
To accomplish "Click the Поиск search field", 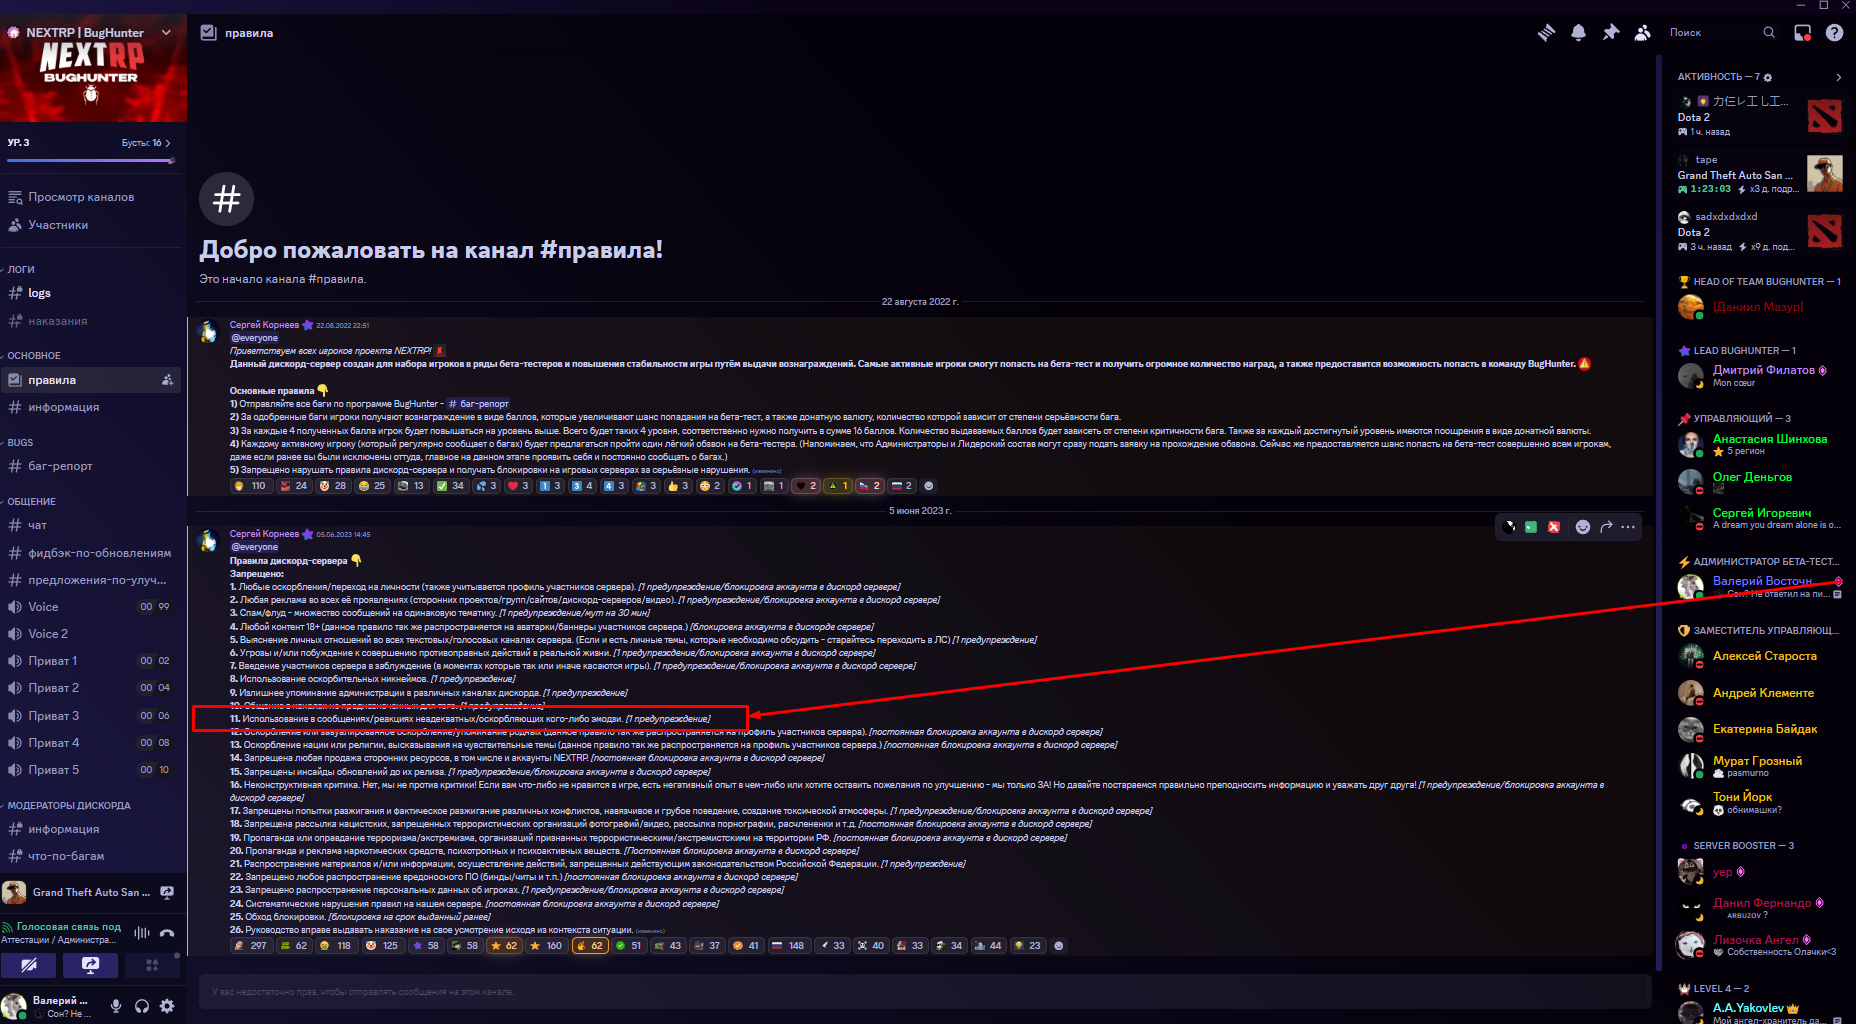I will [x=1722, y=33].
